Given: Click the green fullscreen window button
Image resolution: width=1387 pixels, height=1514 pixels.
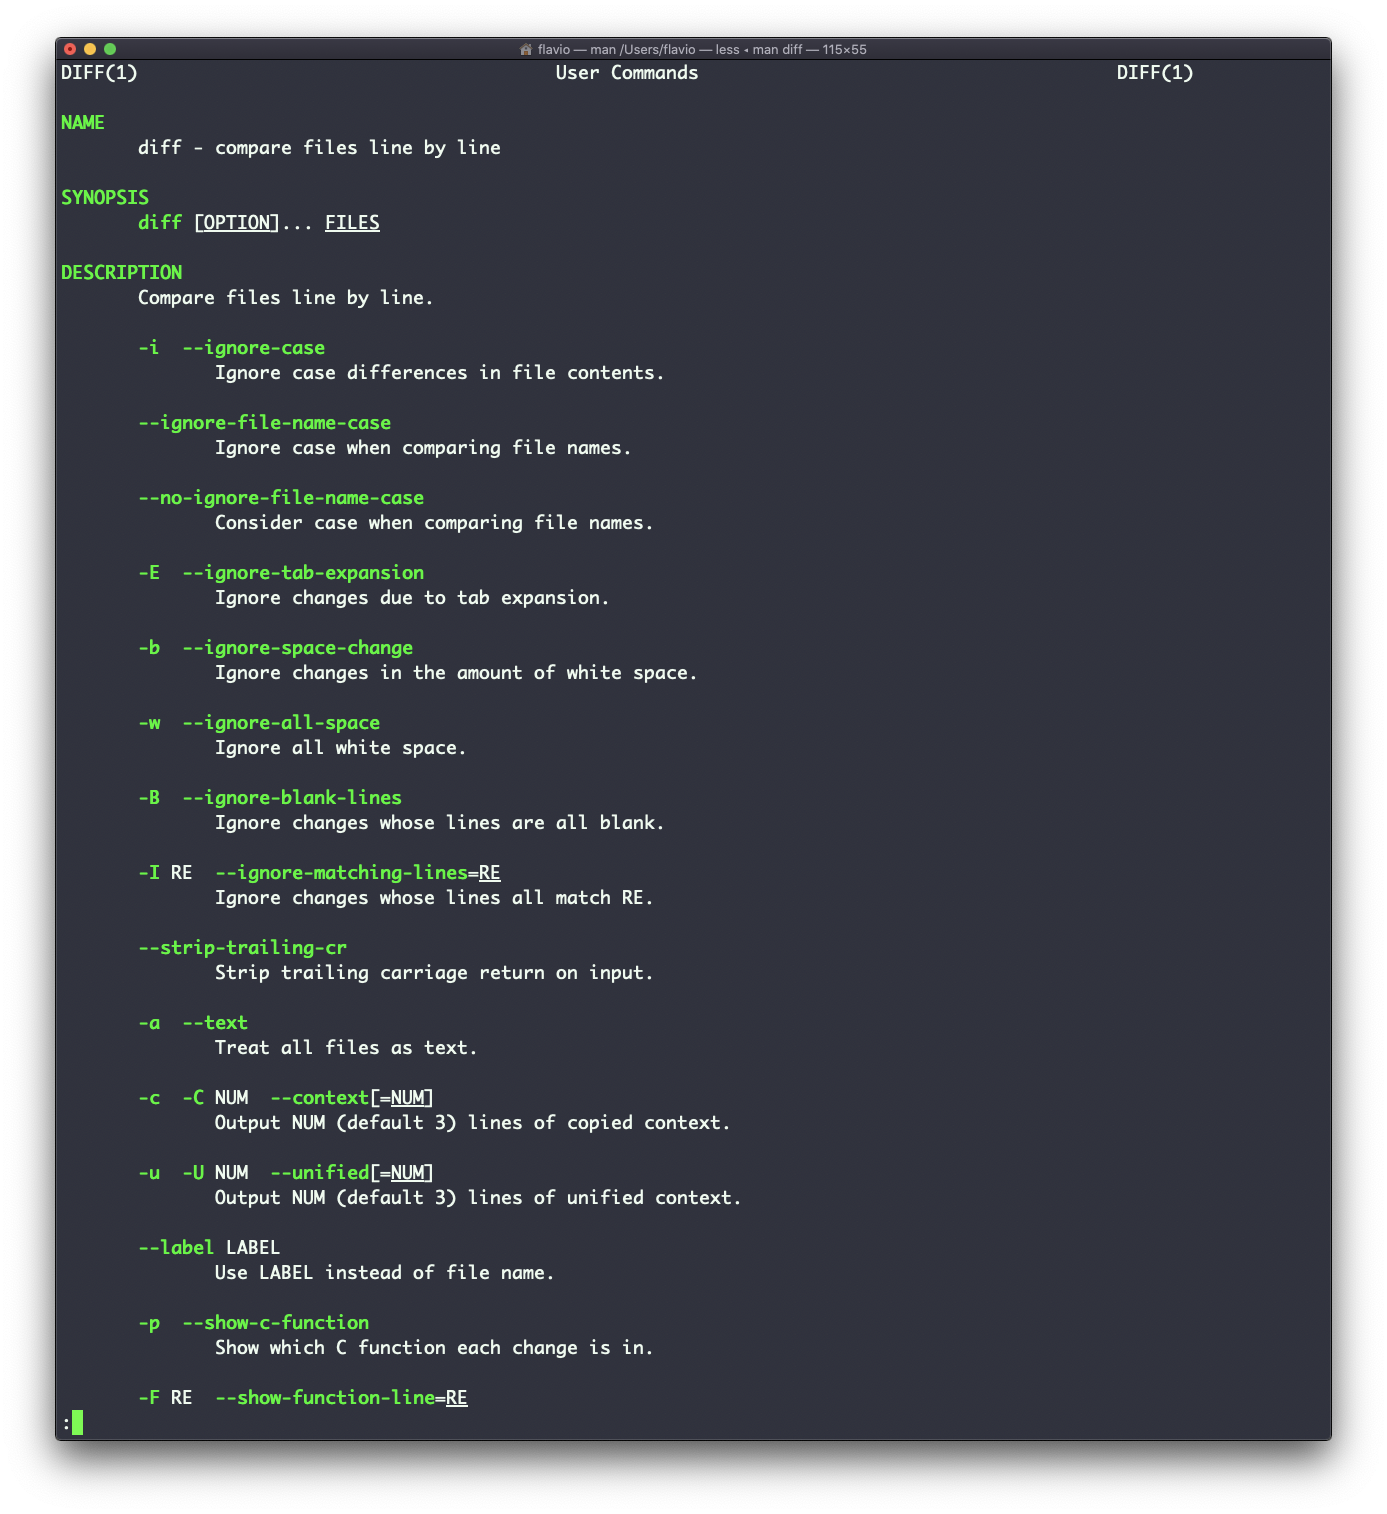Looking at the screenshot, I should [110, 49].
